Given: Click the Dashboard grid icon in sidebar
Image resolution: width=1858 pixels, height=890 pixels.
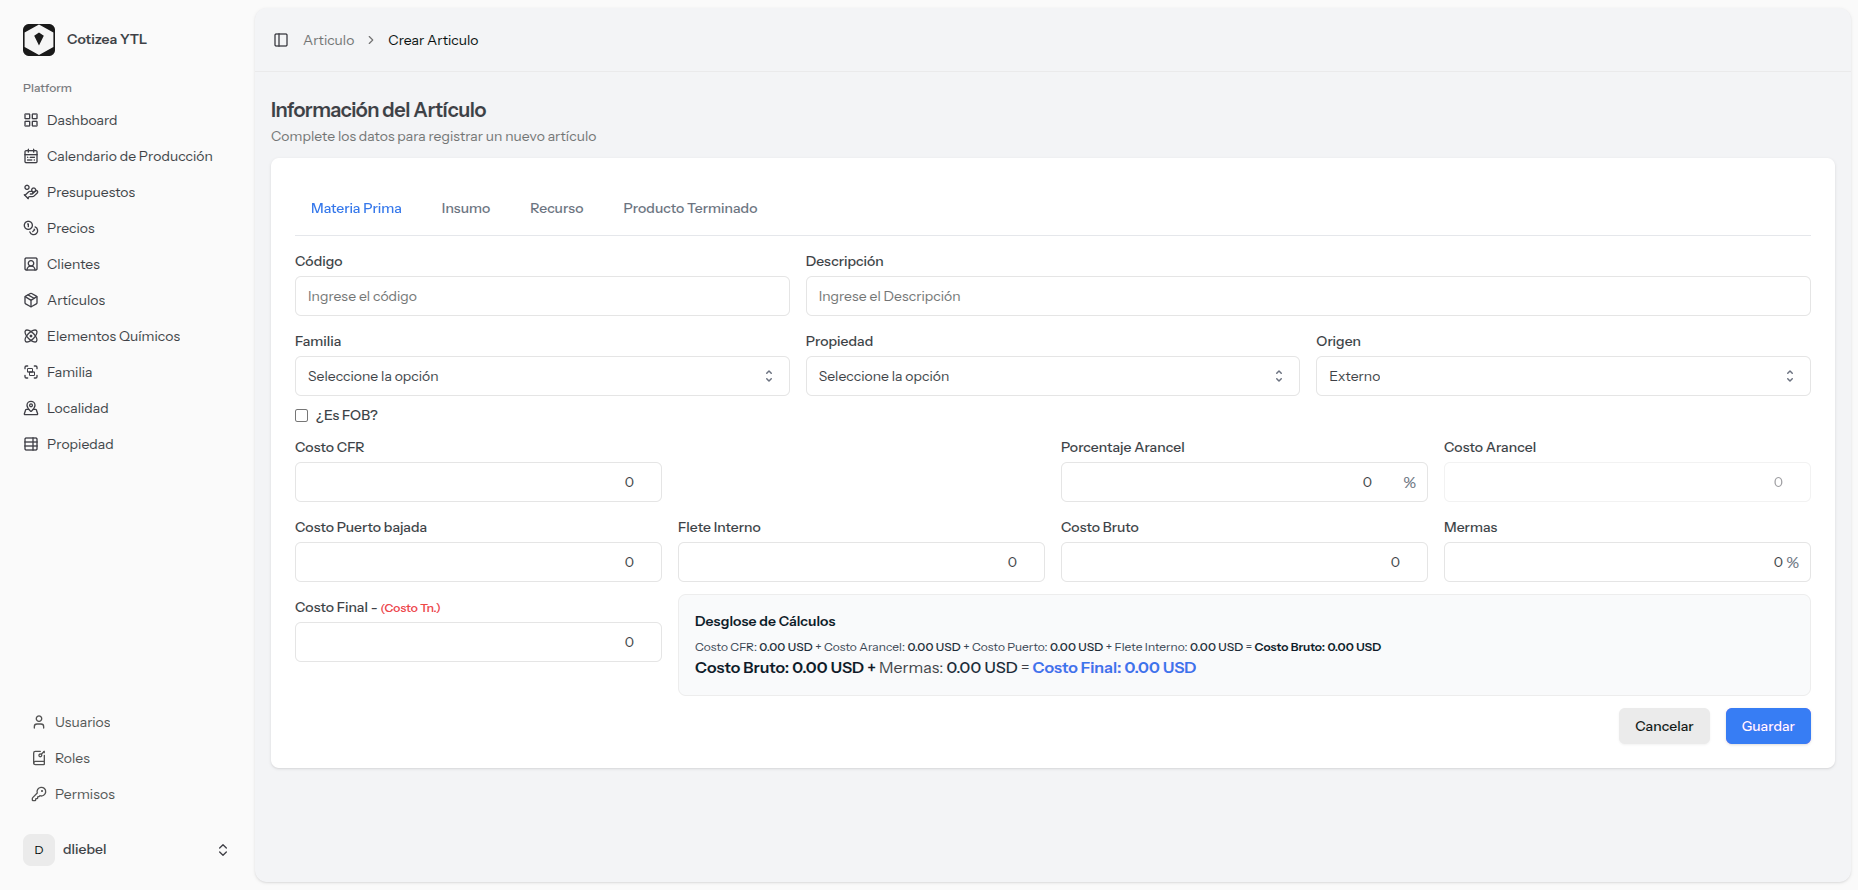Looking at the screenshot, I should 31,120.
